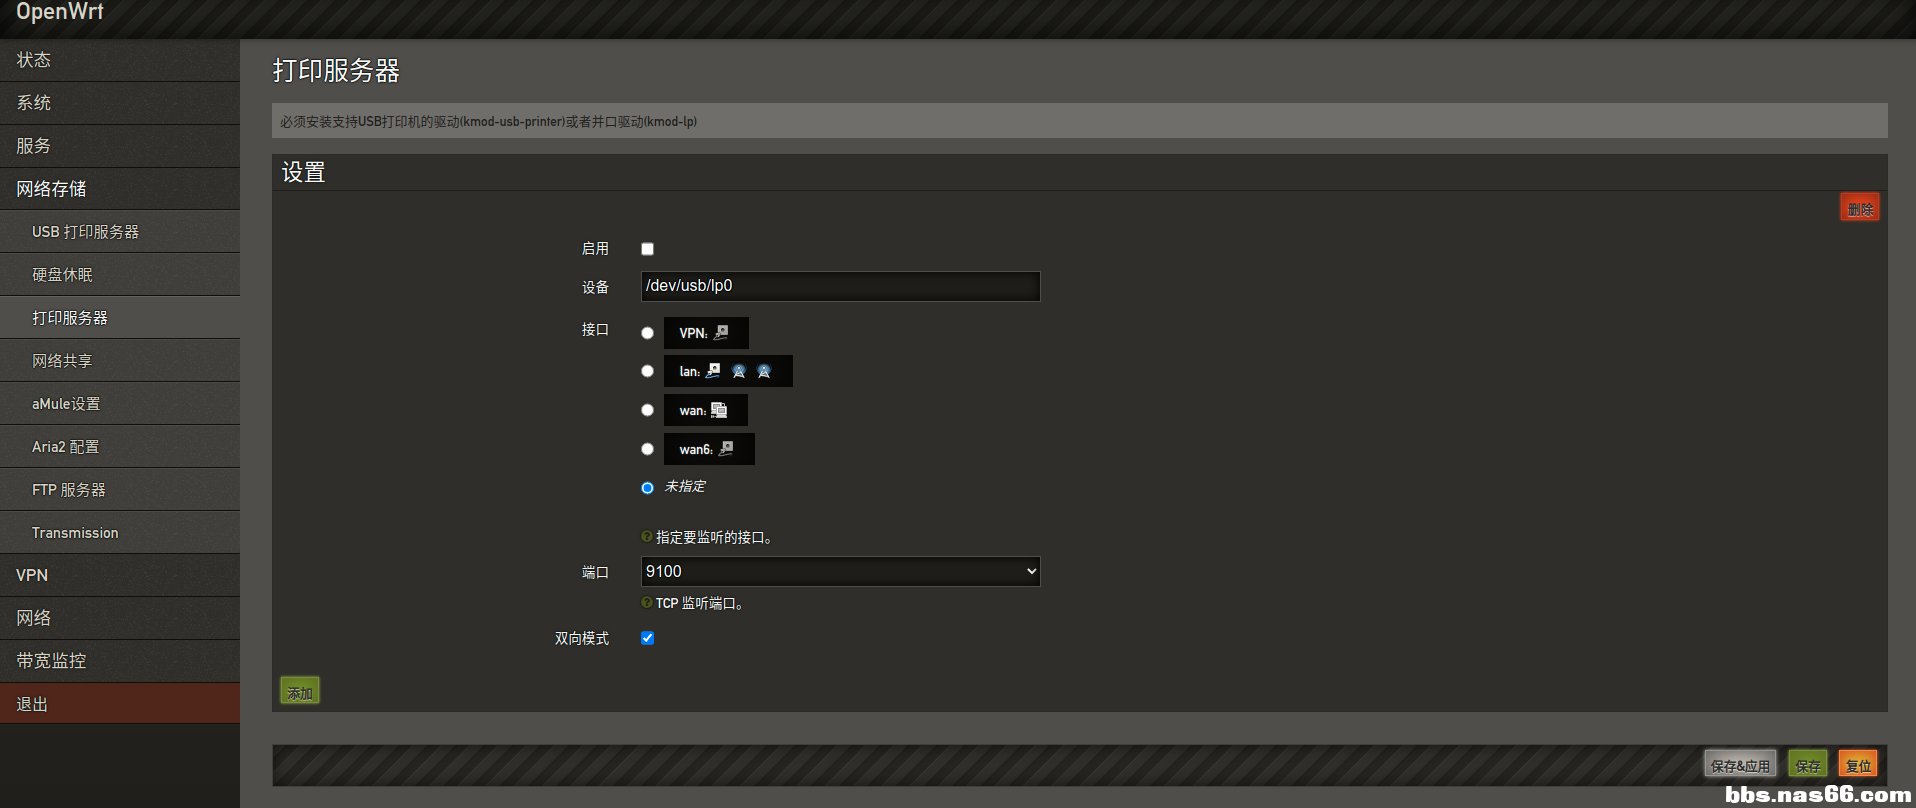Open the FTP 服务器 menu item

click(69, 490)
